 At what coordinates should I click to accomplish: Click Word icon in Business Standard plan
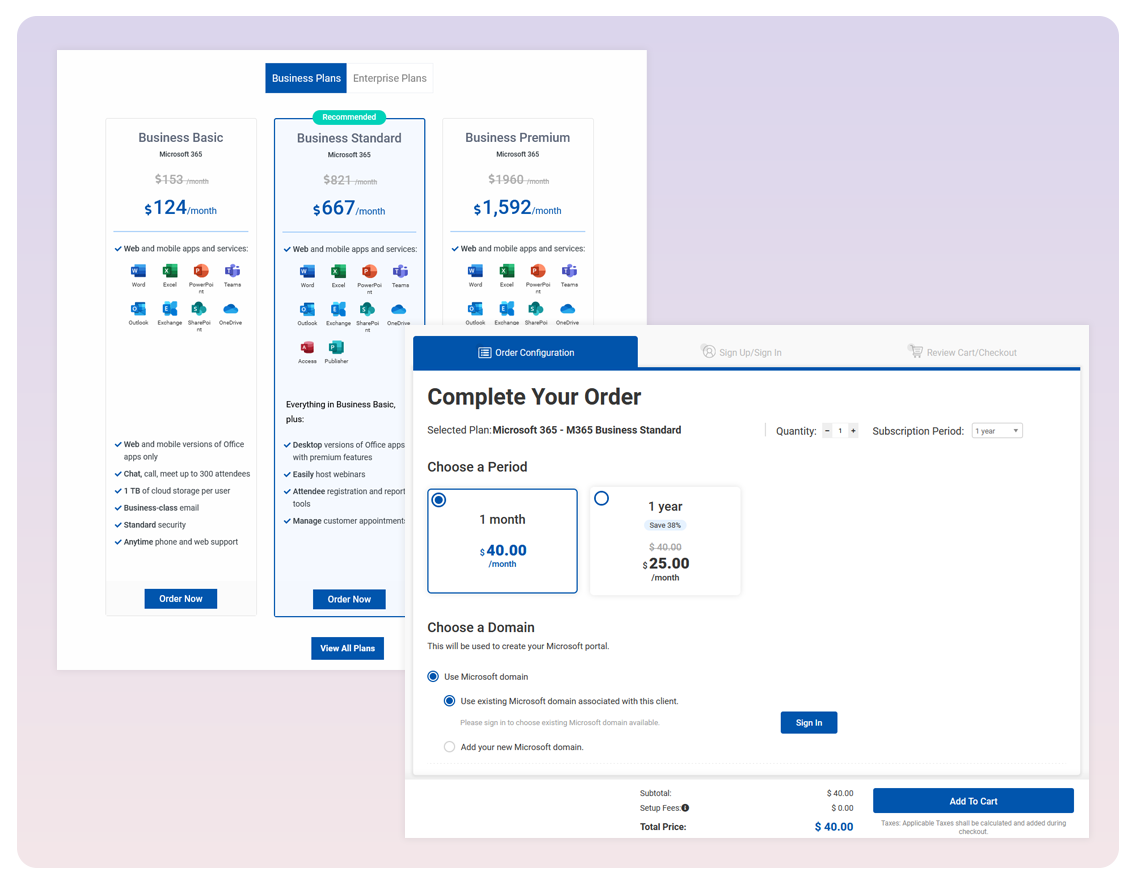click(x=307, y=272)
